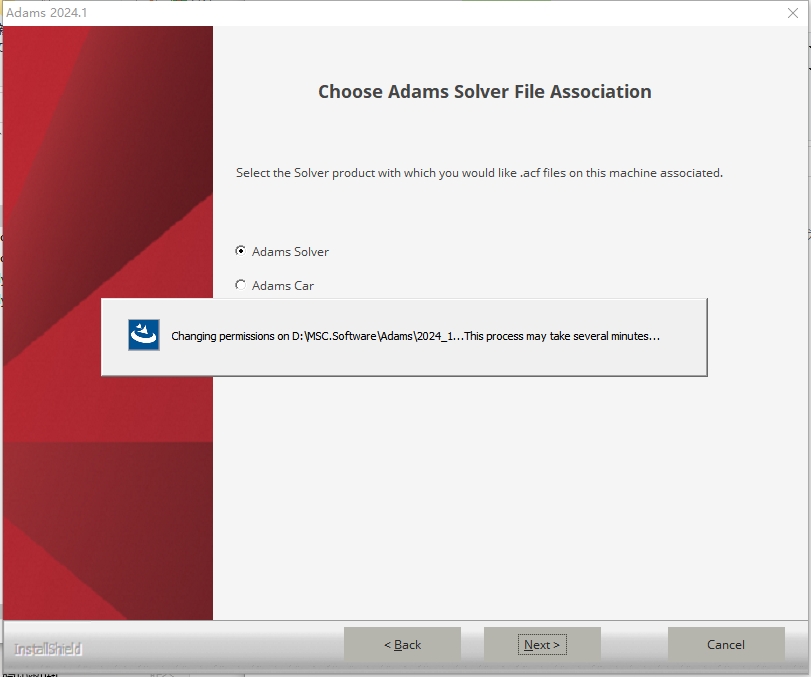Click the 'Choose Adams Solver File Association' heading
This screenshot has height=677, width=811.
coord(484,92)
